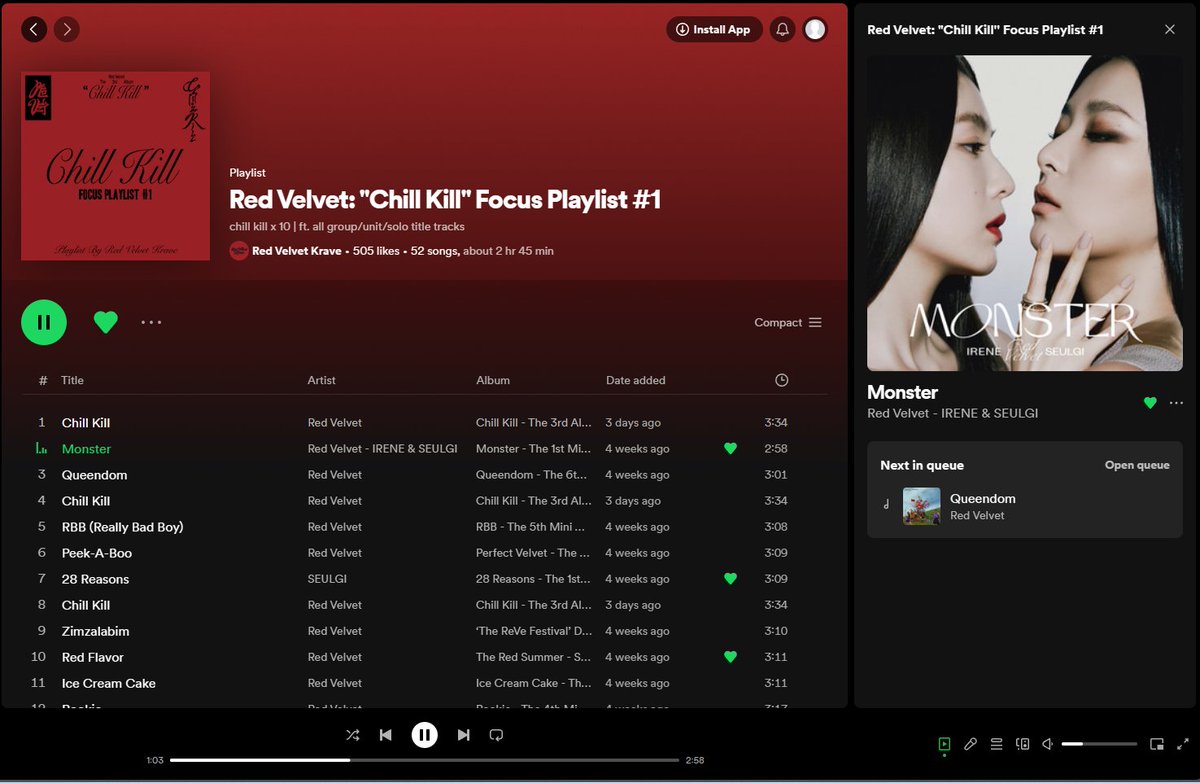
Task: Click Install App button
Action: (714, 30)
